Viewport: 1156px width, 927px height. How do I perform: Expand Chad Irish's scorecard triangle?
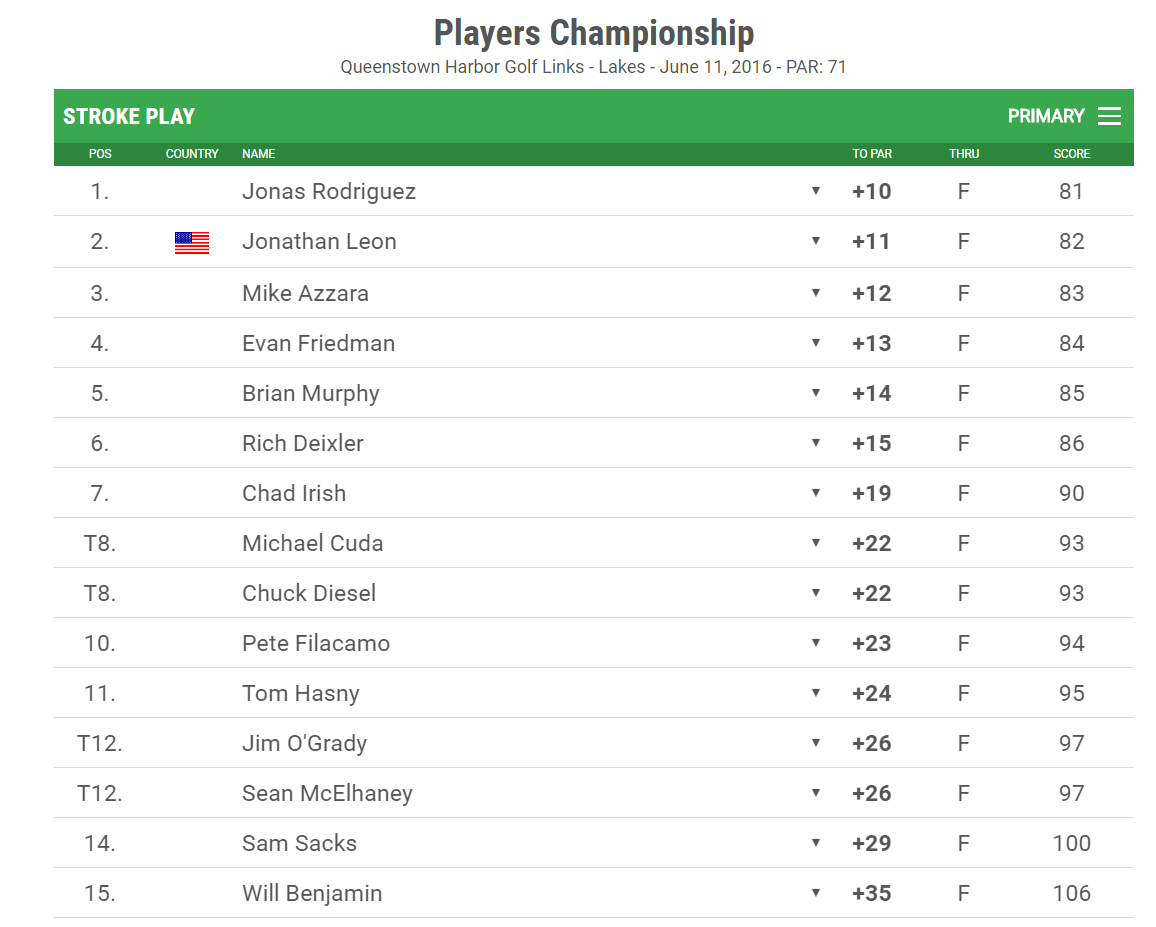tap(815, 493)
